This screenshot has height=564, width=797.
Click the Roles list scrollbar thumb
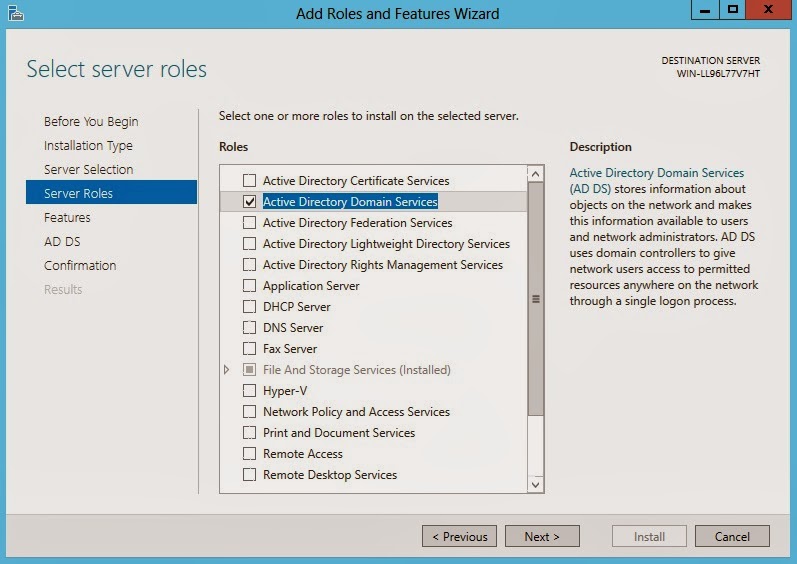(x=535, y=299)
